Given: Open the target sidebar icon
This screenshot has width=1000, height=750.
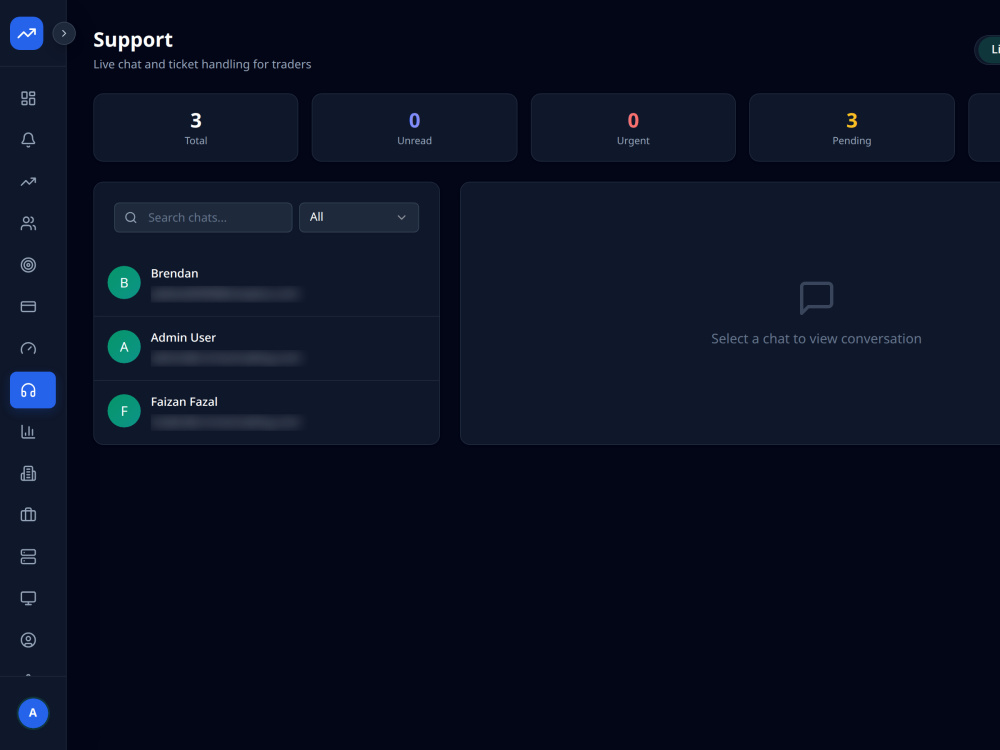Looking at the screenshot, I should tap(28, 265).
